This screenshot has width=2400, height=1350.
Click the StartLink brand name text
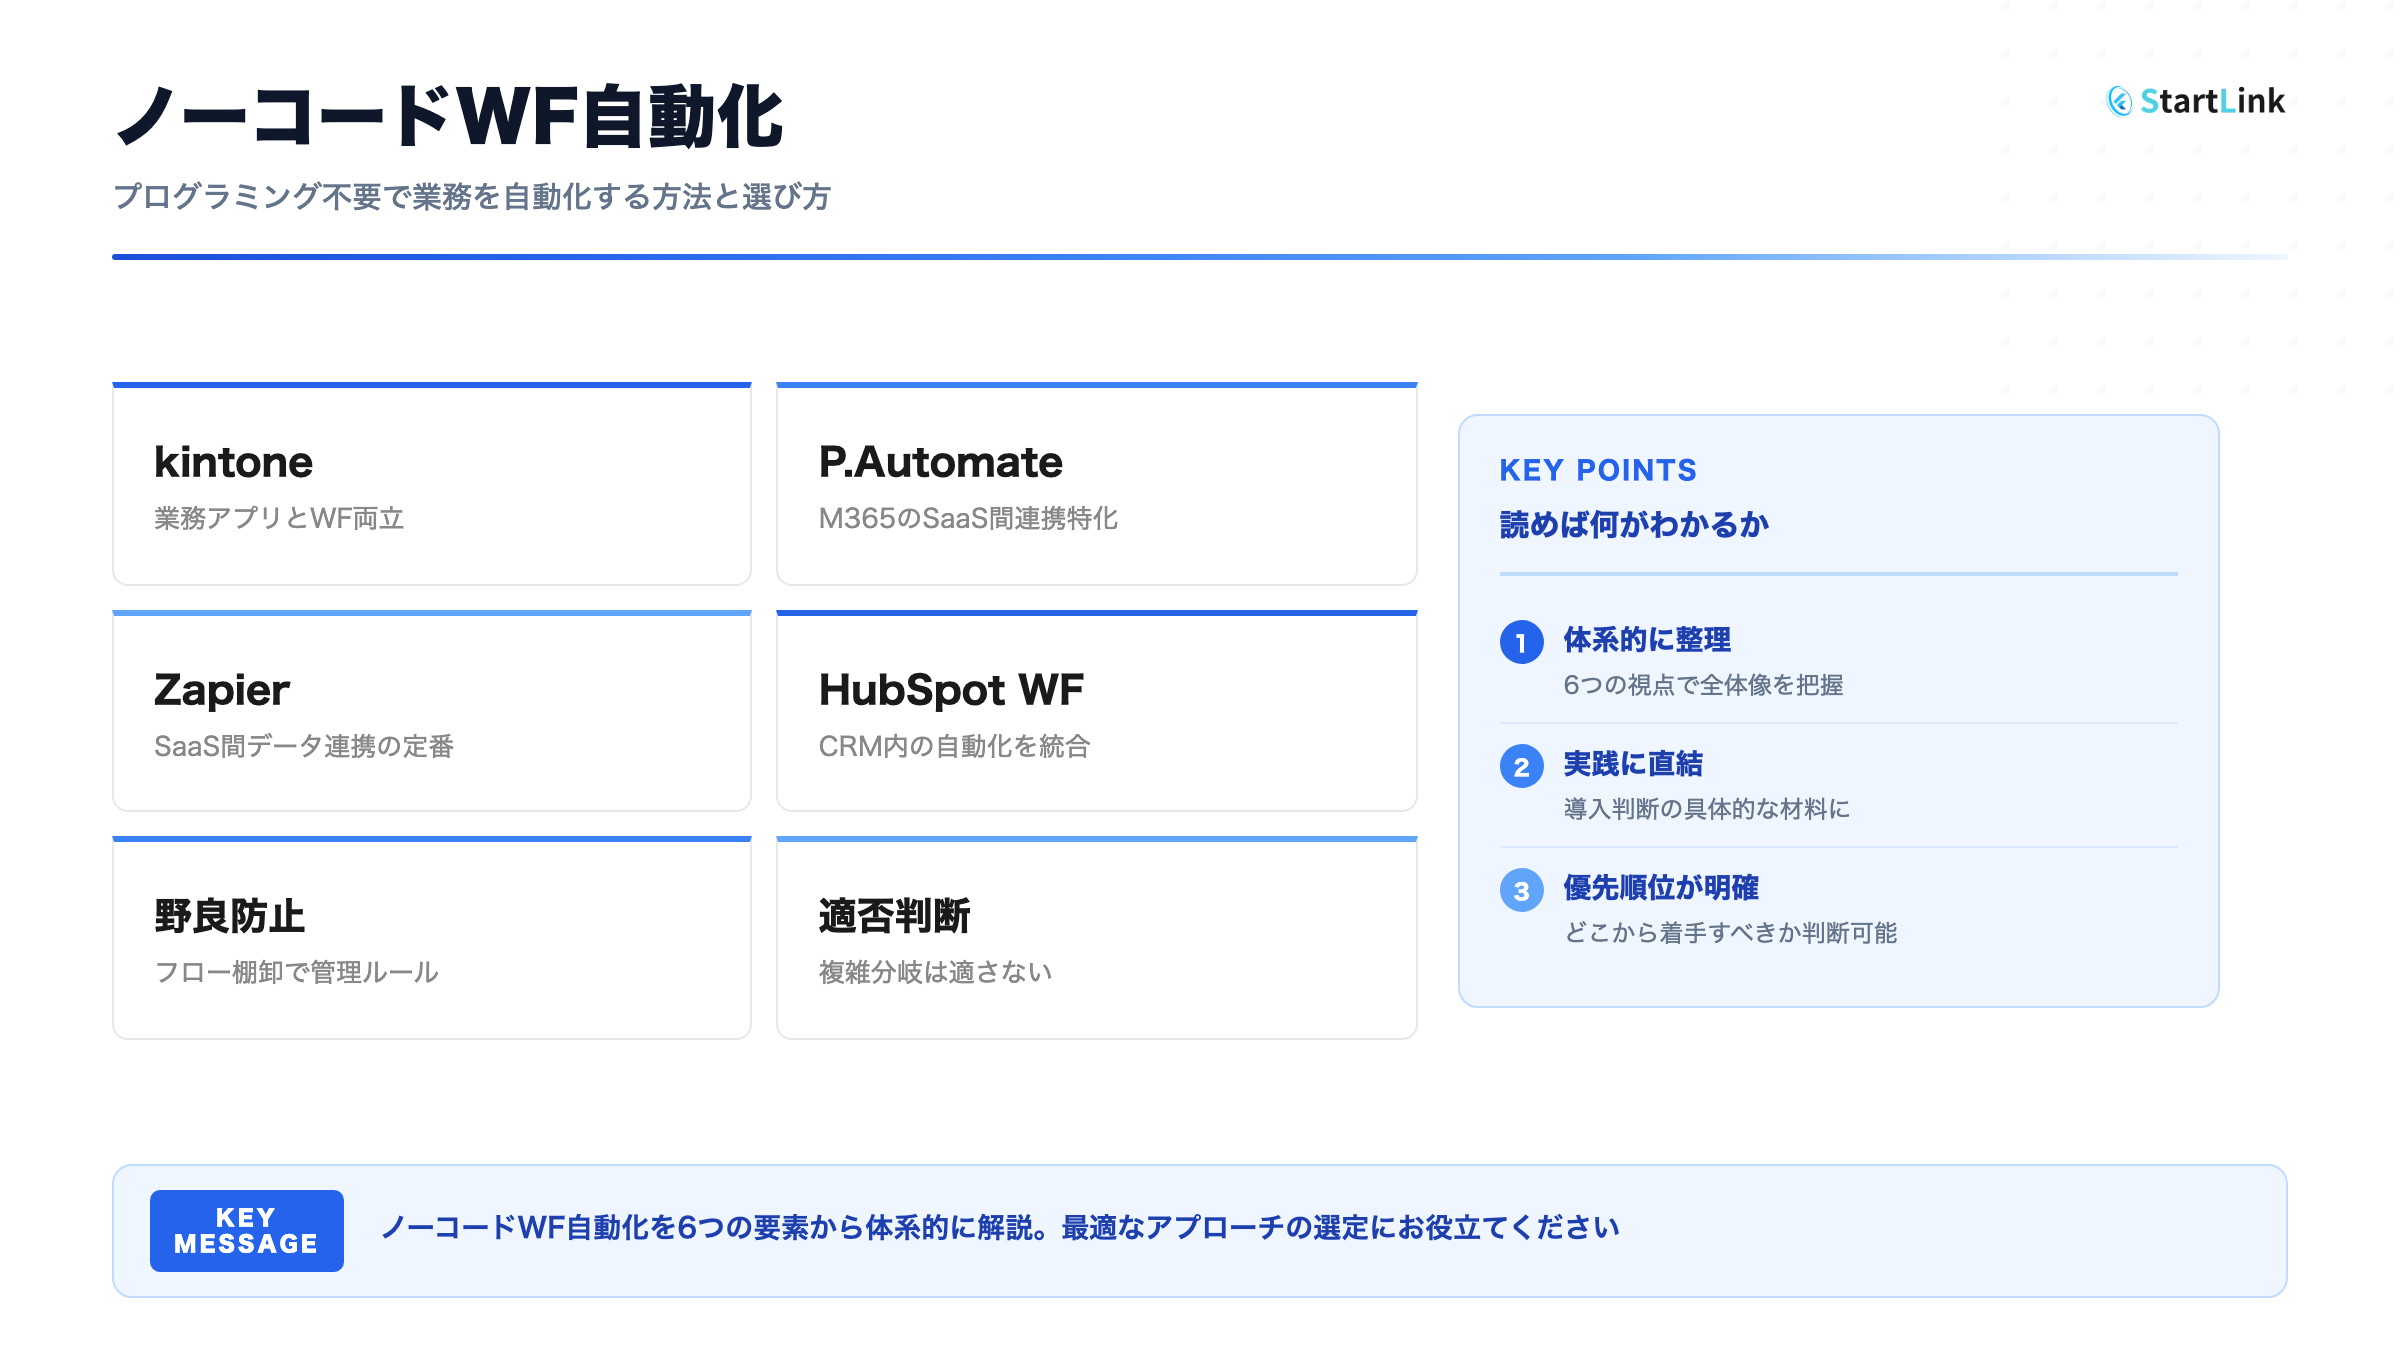click(x=2212, y=101)
